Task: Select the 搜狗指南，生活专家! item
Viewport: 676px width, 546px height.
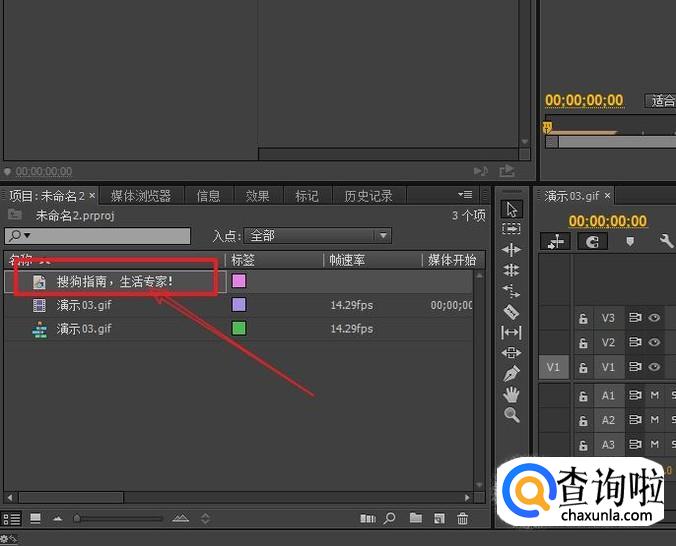Action: point(115,282)
